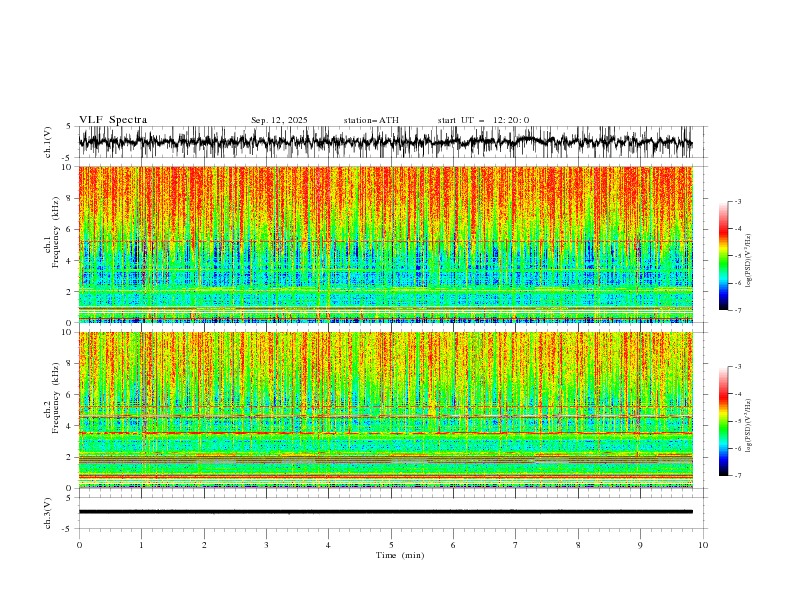792x612 pixels.
Task: Click time axis tick label "10"
Action: 703,545
